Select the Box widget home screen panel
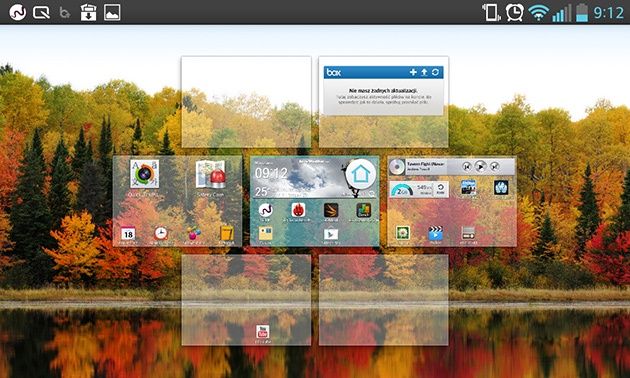The width and height of the screenshot is (630, 378). (383, 102)
